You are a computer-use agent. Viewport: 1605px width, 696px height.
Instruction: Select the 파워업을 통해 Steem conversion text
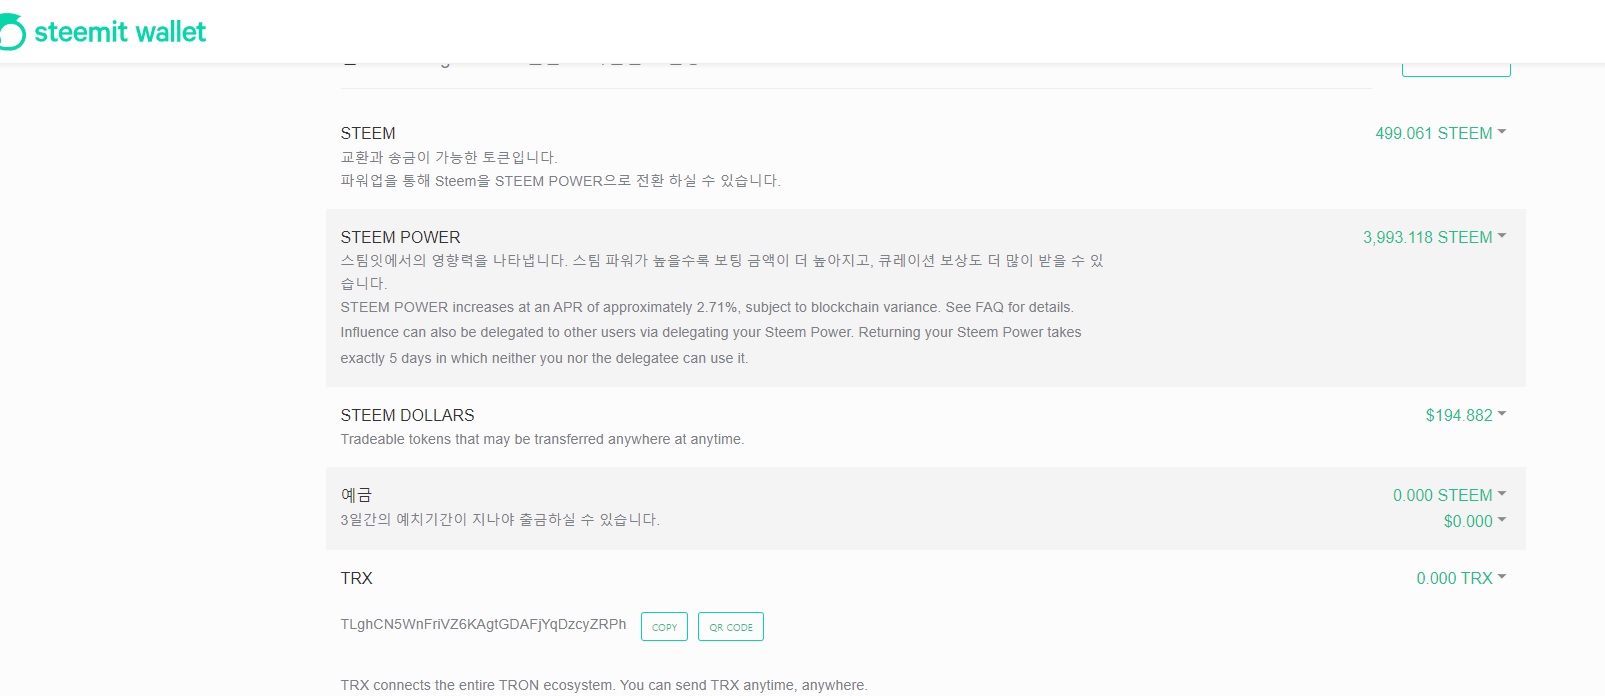click(x=560, y=181)
